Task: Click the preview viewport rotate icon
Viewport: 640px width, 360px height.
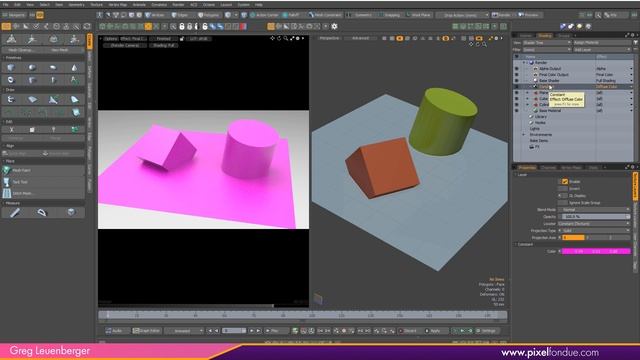Action: pos(279,38)
